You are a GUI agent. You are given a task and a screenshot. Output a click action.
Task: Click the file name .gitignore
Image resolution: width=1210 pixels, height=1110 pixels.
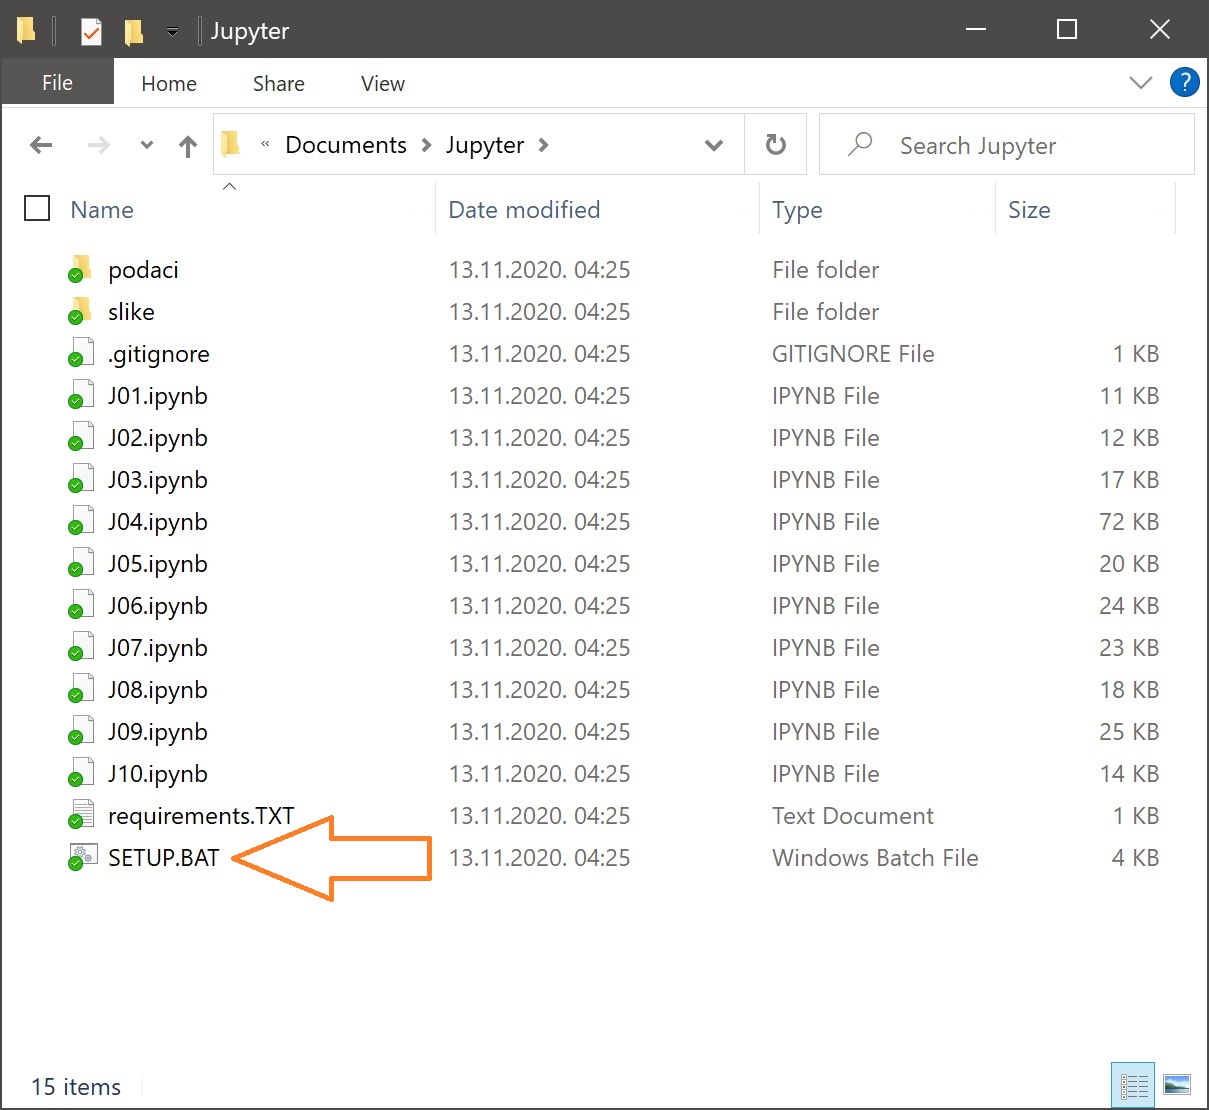[x=159, y=354]
